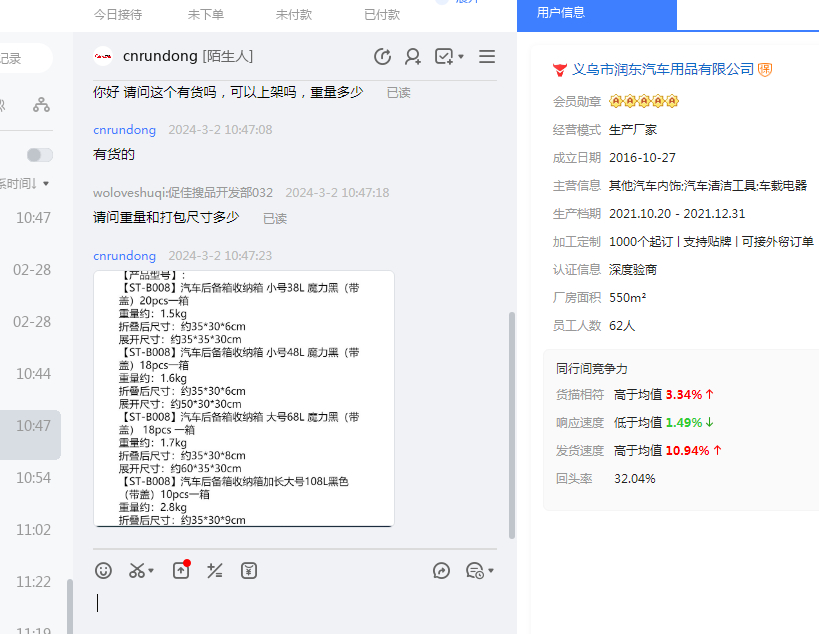
Task: Click cnrundong sender name at 10:47:23
Action: (124, 256)
